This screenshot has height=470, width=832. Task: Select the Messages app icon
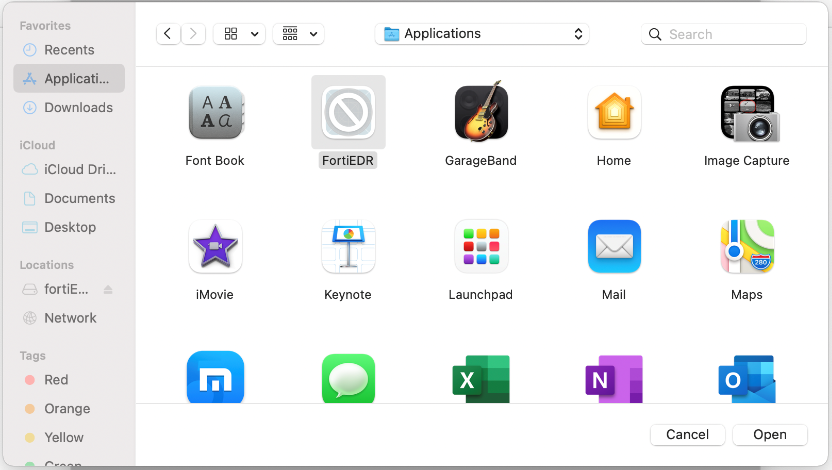coord(348,378)
